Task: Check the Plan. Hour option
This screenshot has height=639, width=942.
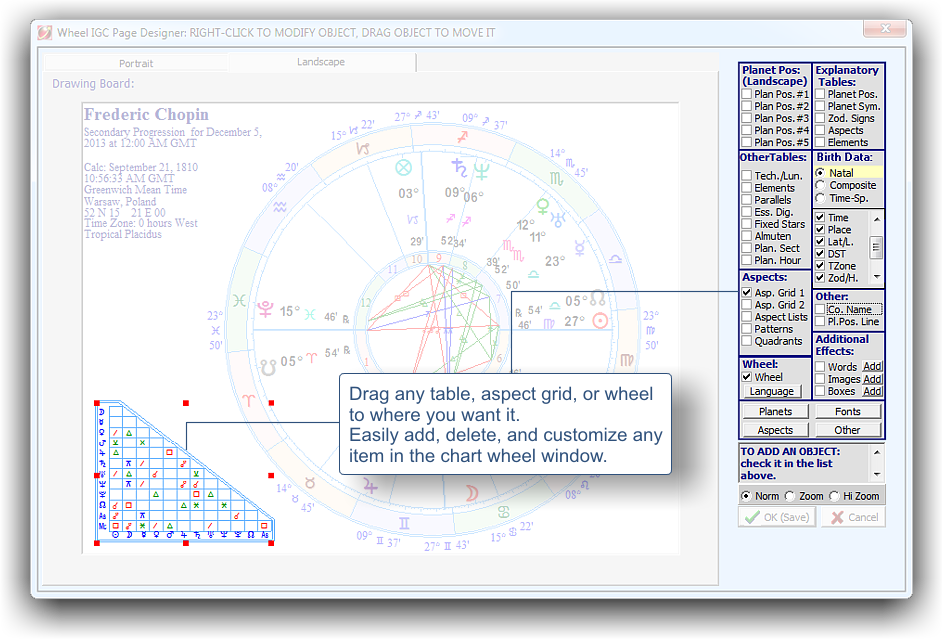Action: click(x=746, y=260)
